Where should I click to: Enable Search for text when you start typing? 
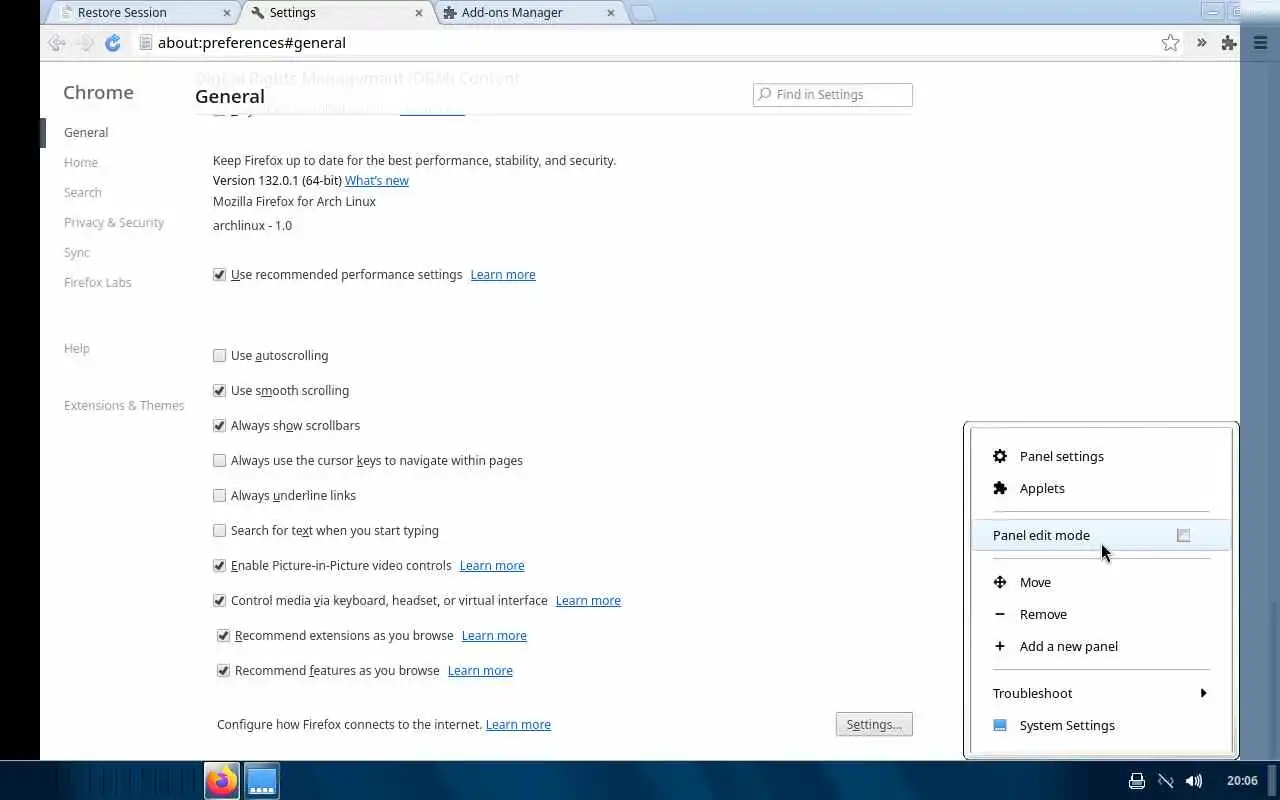coord(219,530)
